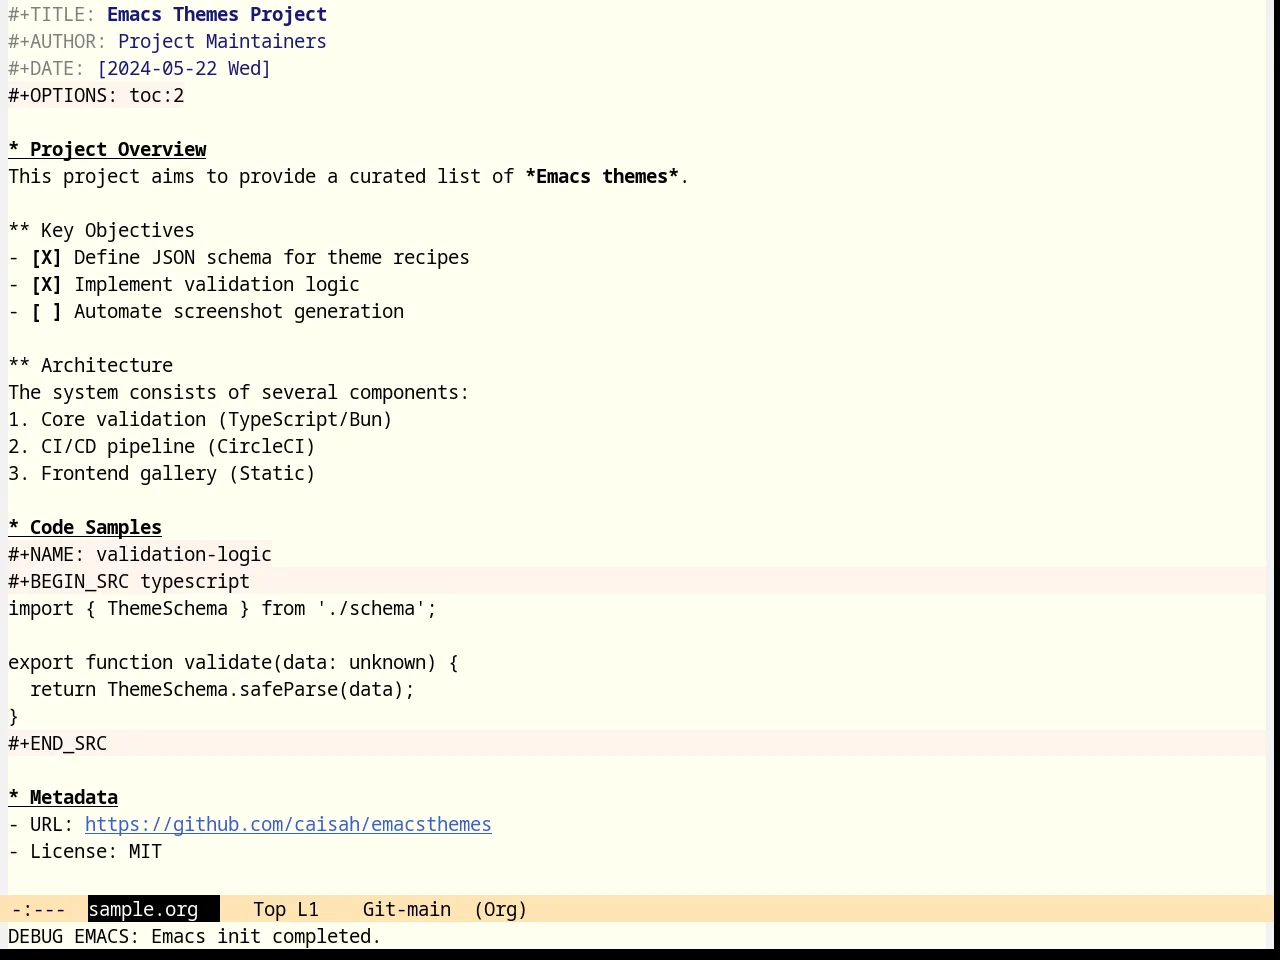Click the 'return ThemeSchema.safeParse(data);' line

coord(222,690)
